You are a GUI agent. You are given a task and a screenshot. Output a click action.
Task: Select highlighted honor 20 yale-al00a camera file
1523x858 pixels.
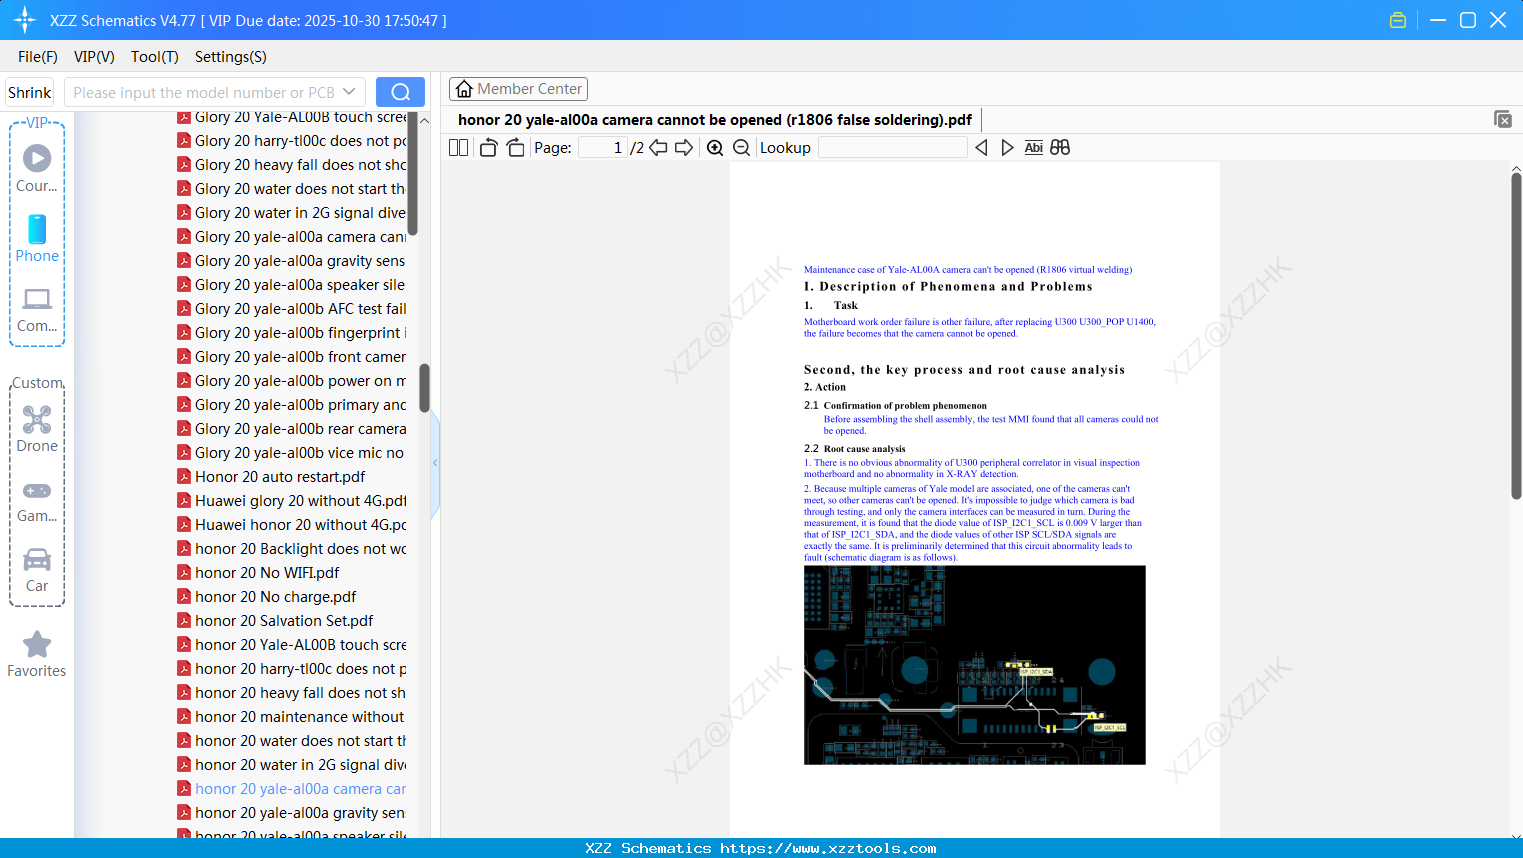coord(300,788)
